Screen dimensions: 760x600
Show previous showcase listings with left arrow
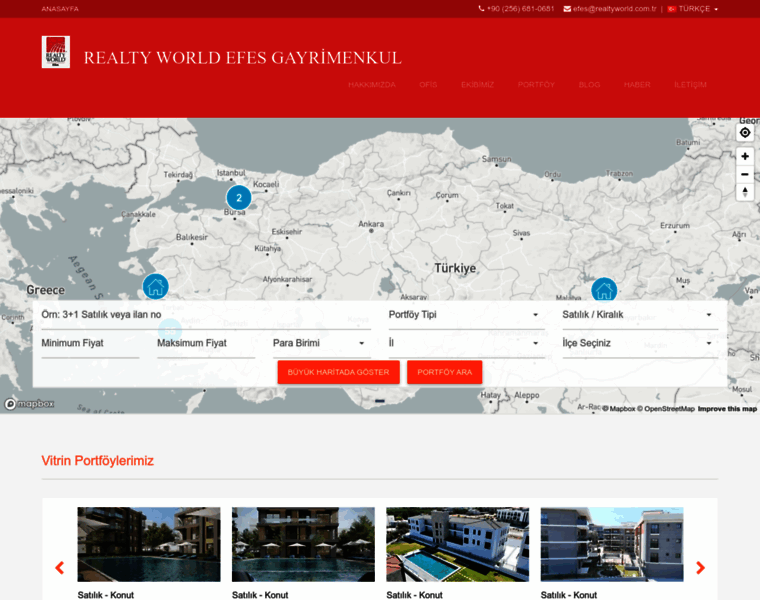[x=60, y=568]
